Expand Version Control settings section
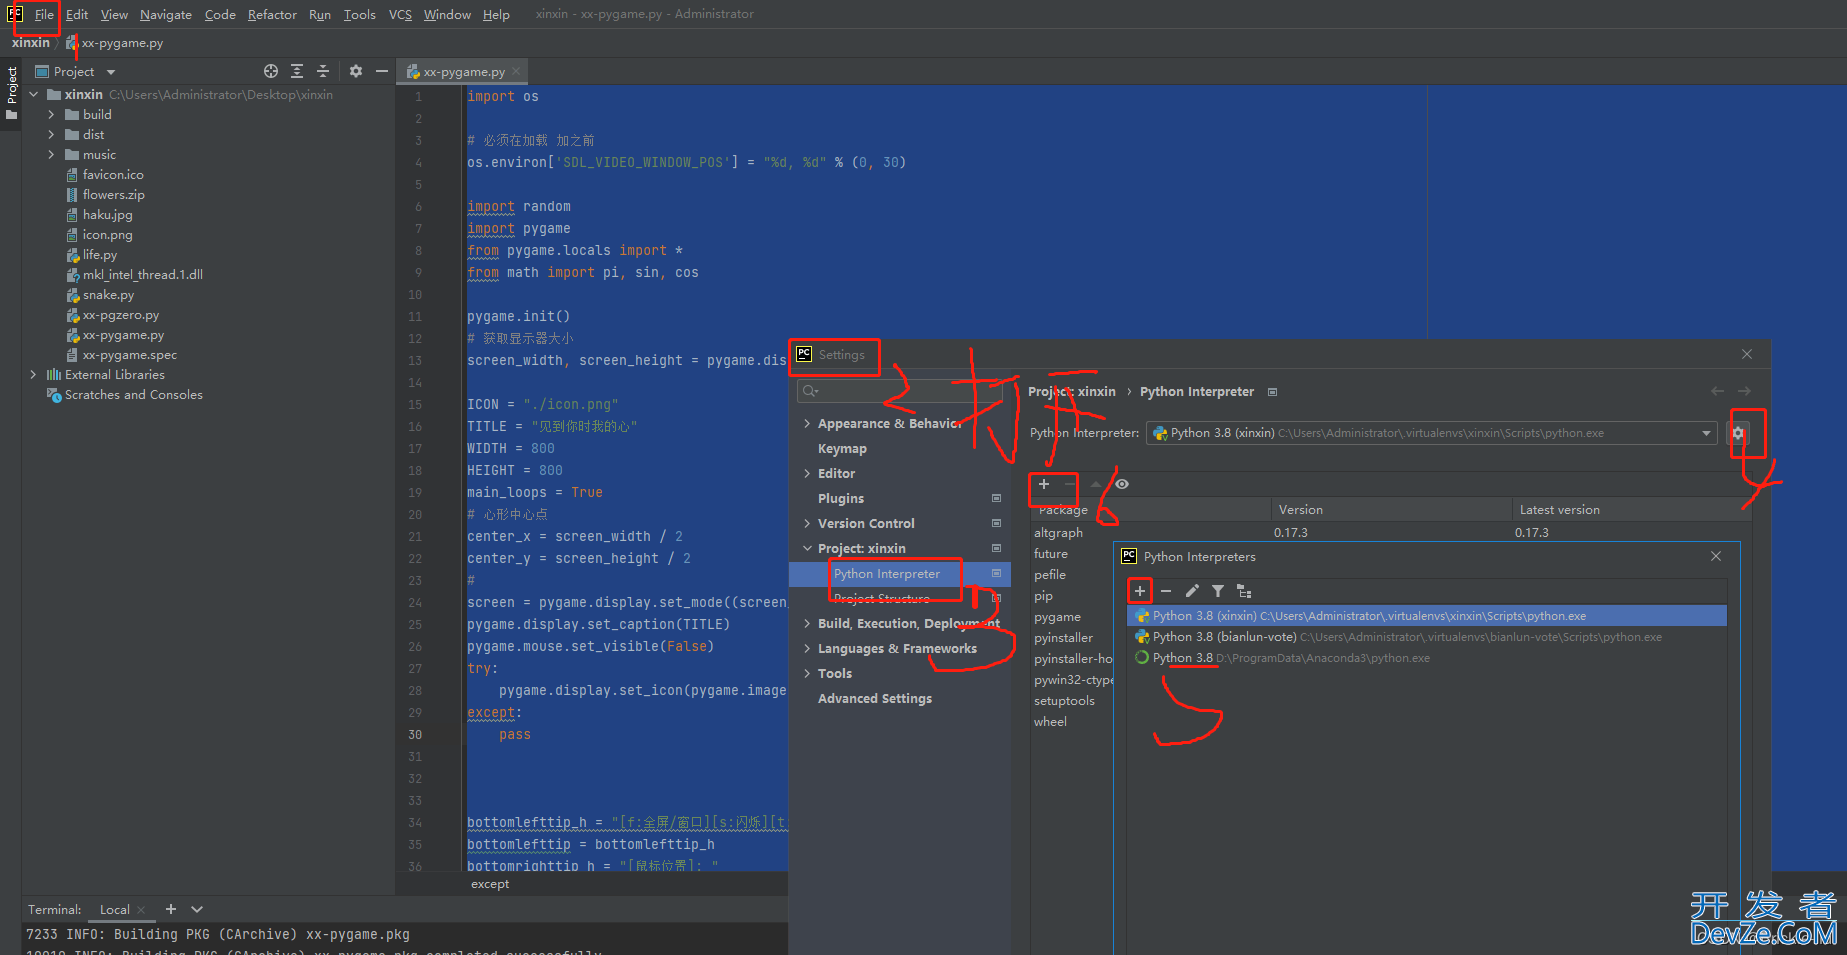This screenshot has height=955, width=1847. coord(807,524)
